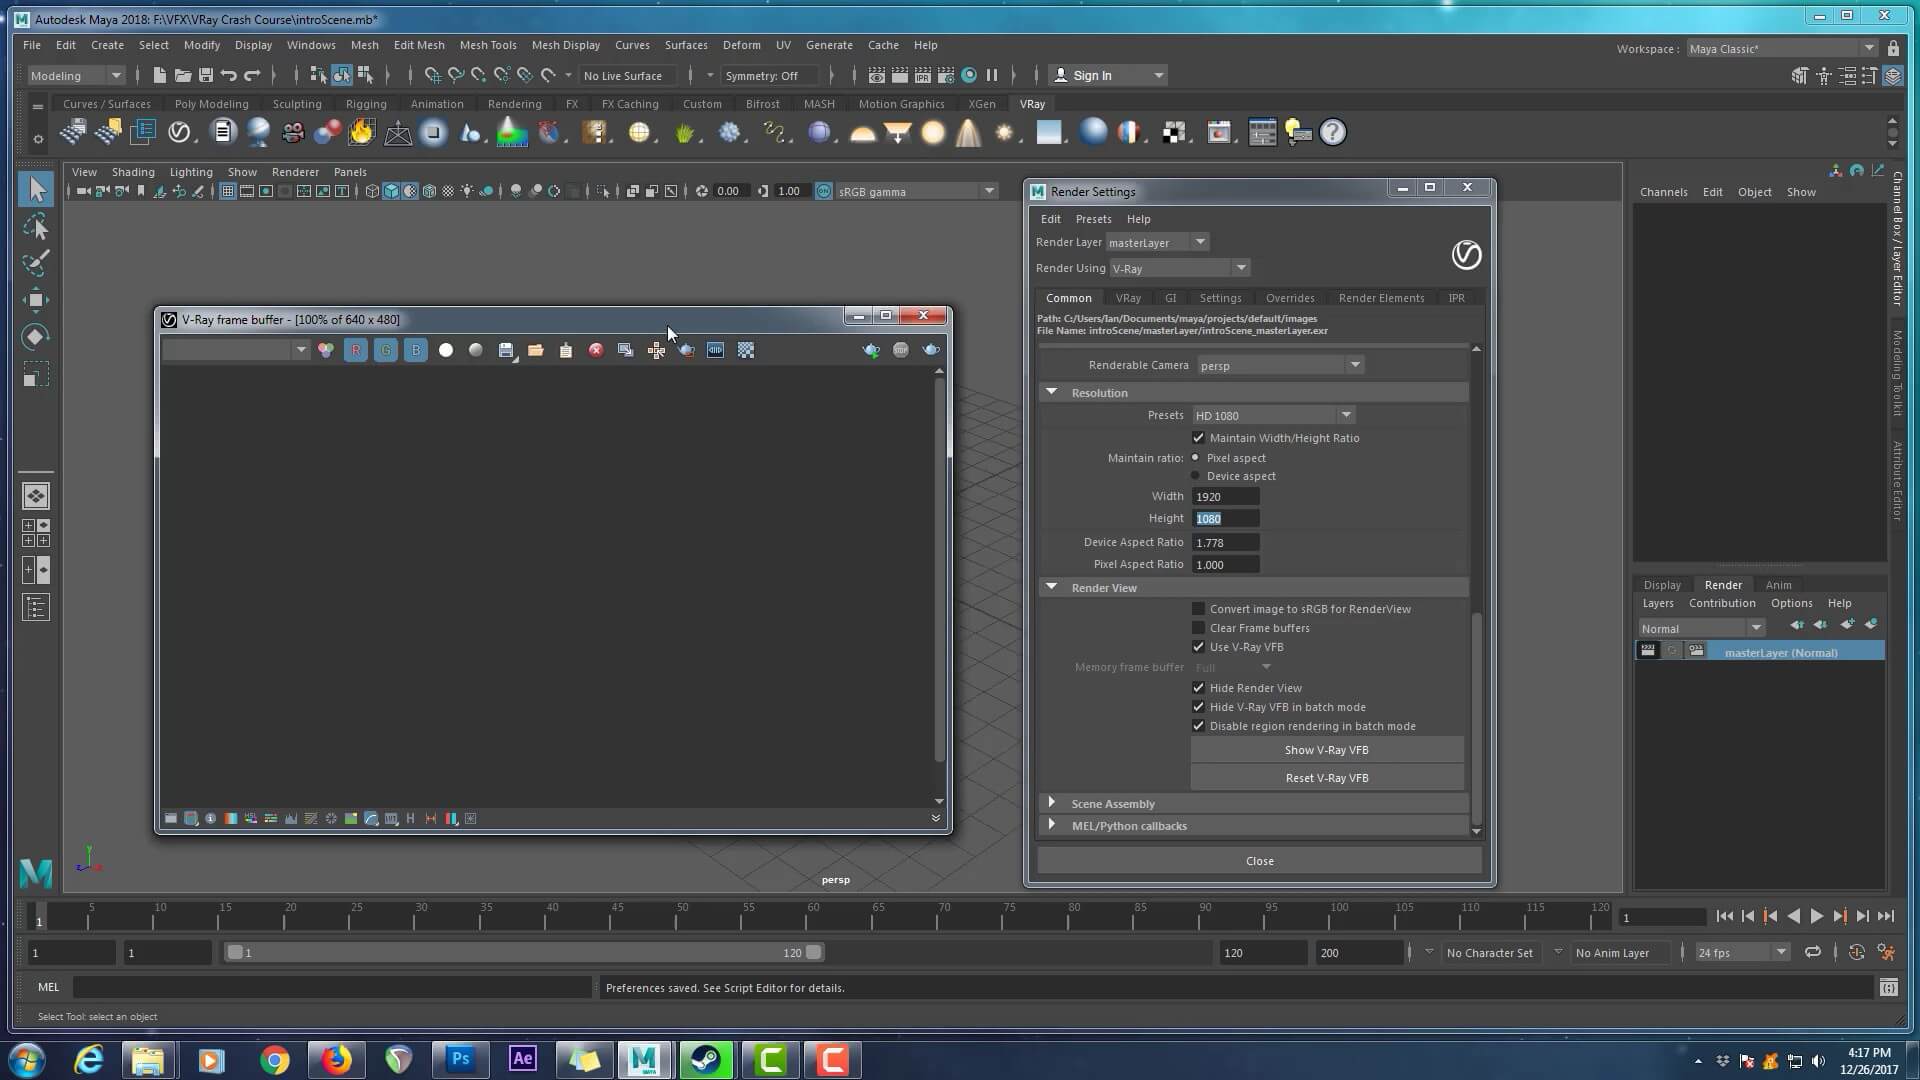Click the Width input field
Image resolution: width=1920 pixels, height=1080 pixels.
[1225, 497]
